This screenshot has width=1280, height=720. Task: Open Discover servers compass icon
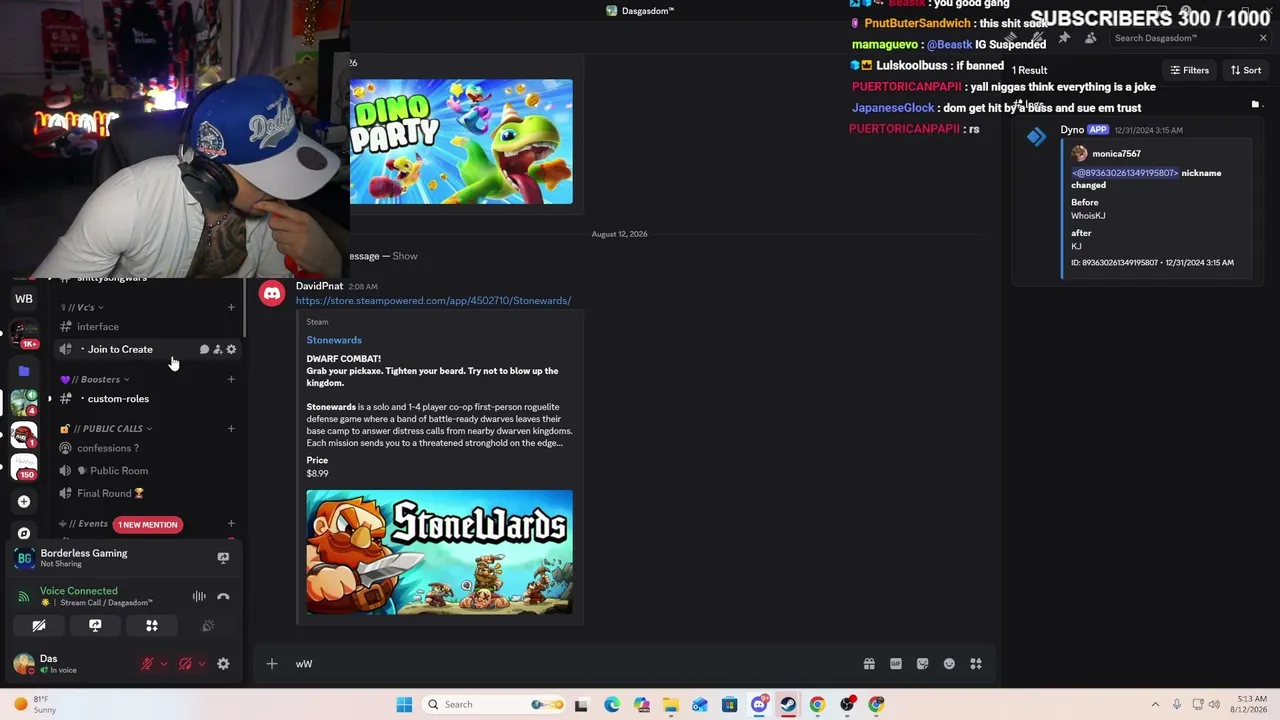click(x=24, y=533)
